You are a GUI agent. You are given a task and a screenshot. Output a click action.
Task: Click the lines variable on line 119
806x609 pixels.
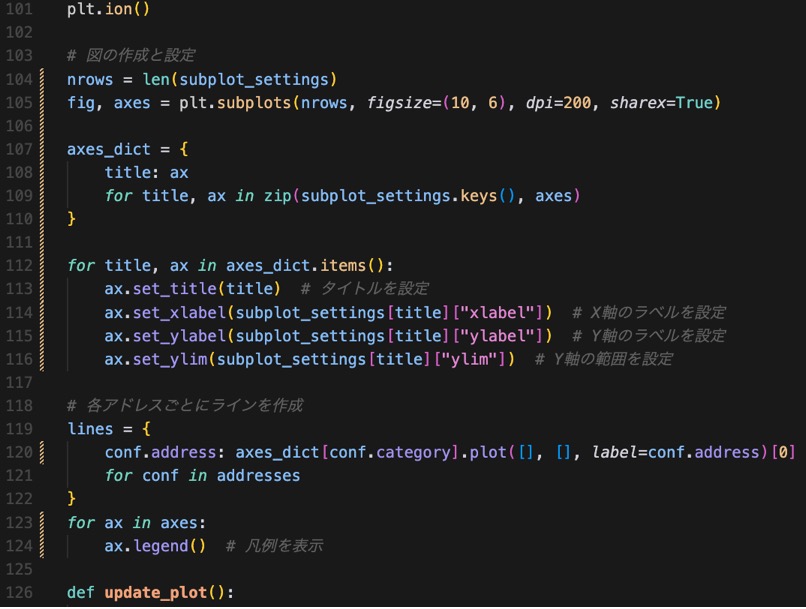(x=90, y=429)
